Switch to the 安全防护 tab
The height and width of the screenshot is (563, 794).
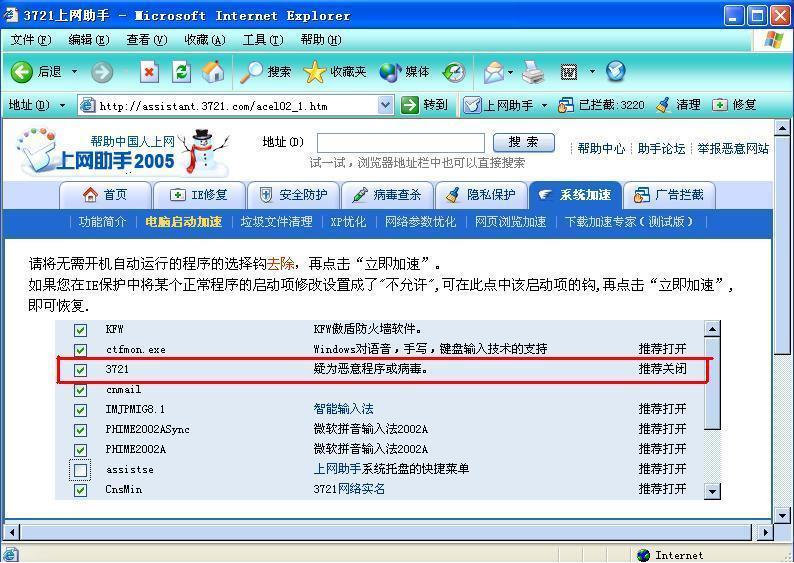click(x=294, y=195)
